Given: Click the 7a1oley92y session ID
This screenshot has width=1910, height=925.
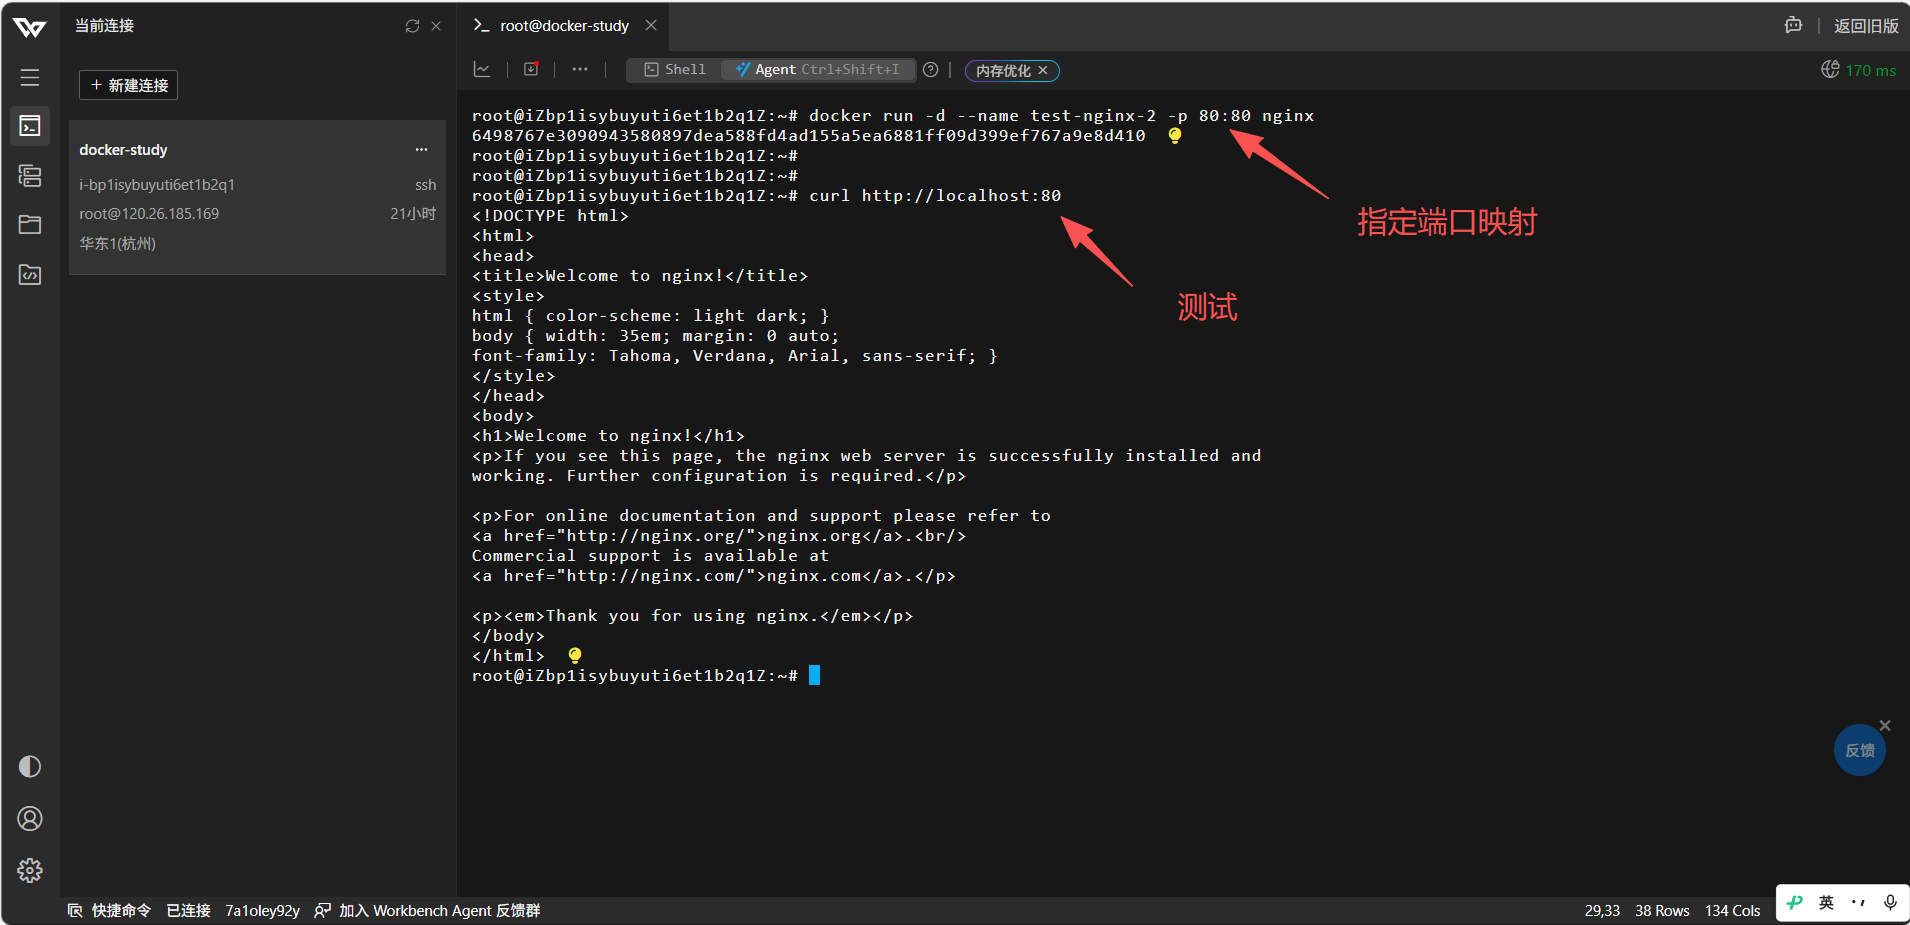Looking at the screenshot, I should [x=262, y=910].
